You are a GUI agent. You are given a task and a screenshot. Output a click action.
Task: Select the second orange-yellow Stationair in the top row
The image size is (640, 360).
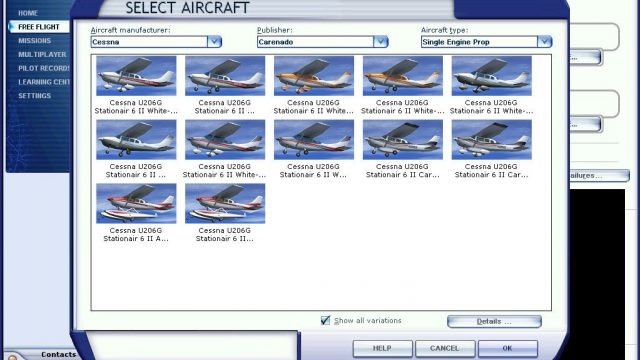tap(402, 76)
